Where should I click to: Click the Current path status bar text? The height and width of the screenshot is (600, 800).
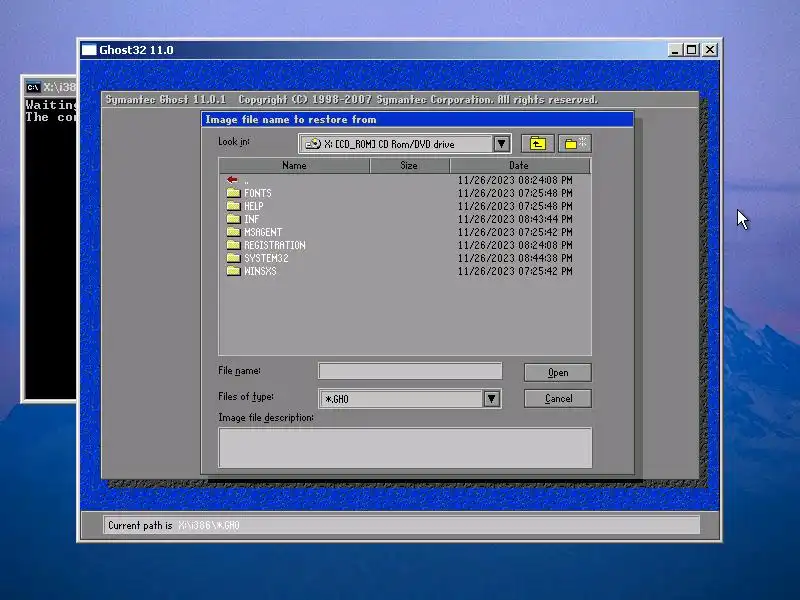[173, 525]
